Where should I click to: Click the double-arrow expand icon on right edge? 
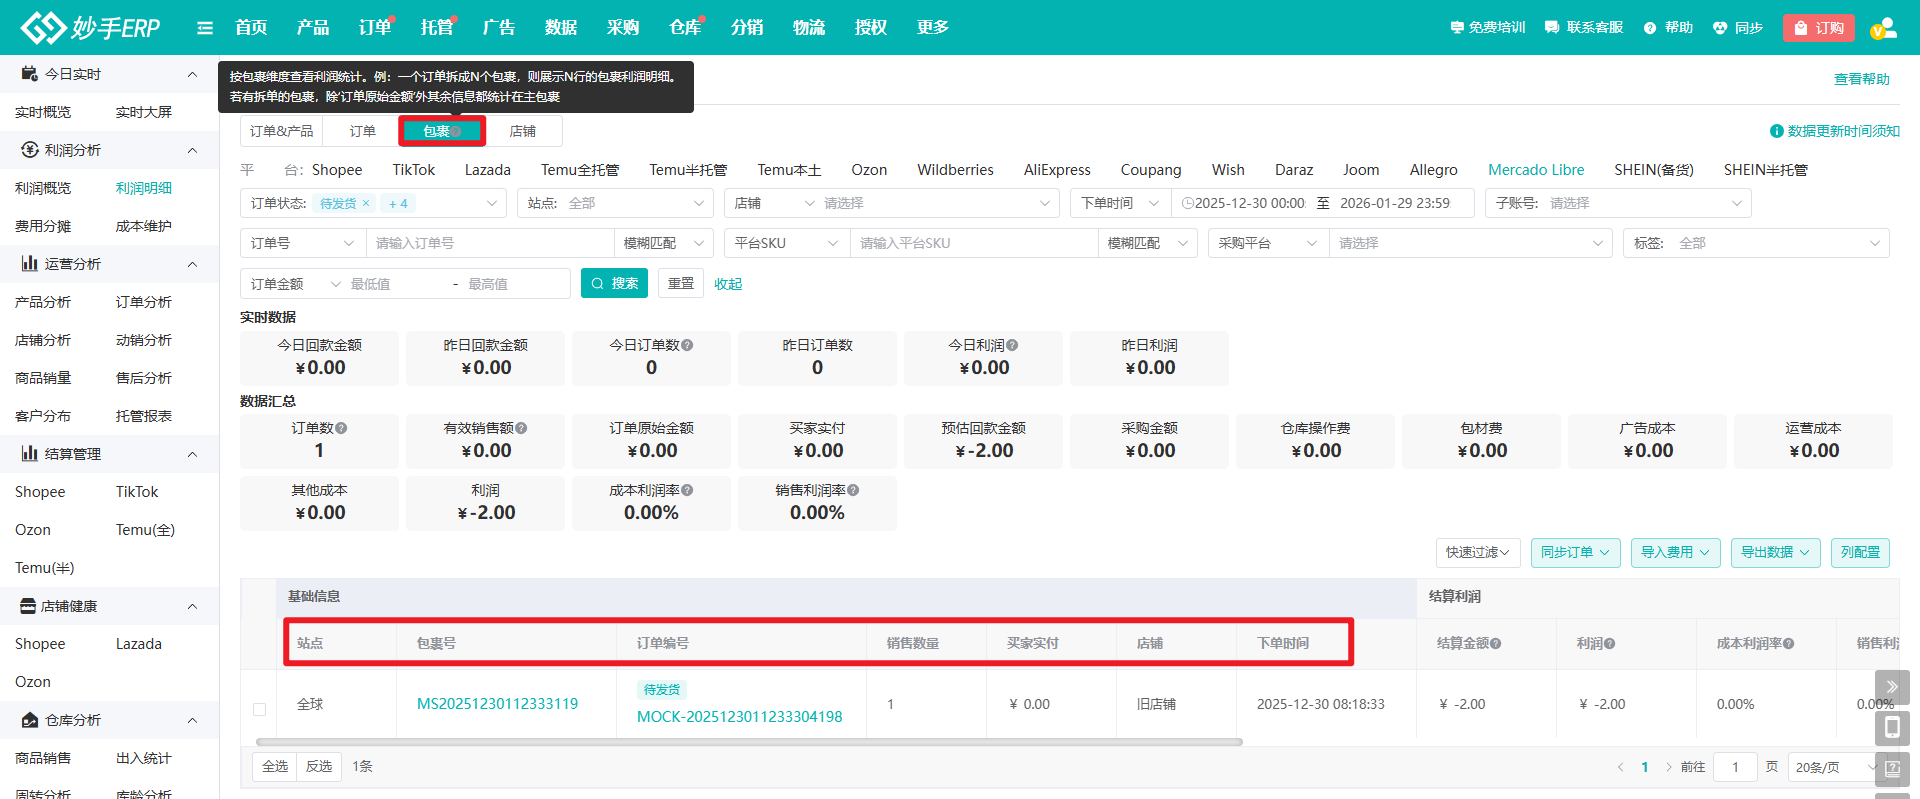pyautogui.click(x=1891, y=687)
